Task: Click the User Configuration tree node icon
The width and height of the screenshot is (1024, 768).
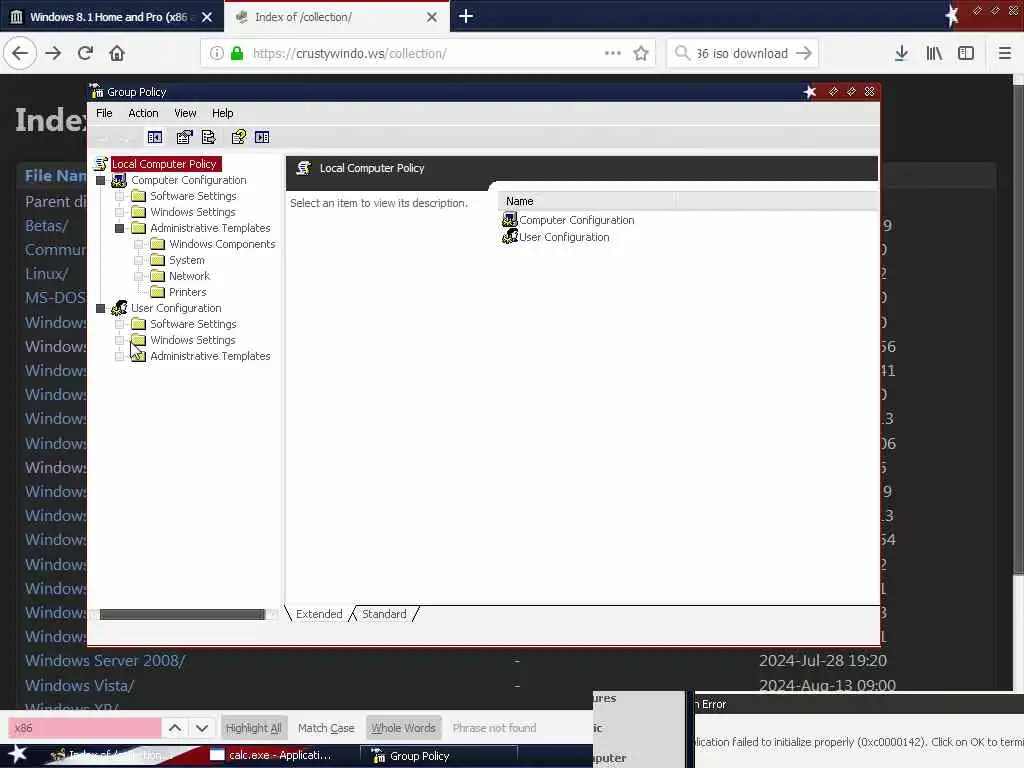Action: (119, 308)
